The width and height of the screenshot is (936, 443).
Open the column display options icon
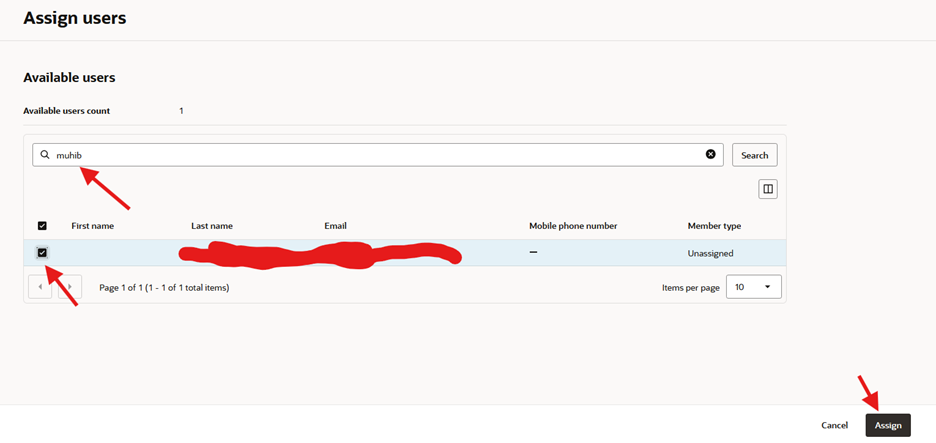tap(767, 189)
